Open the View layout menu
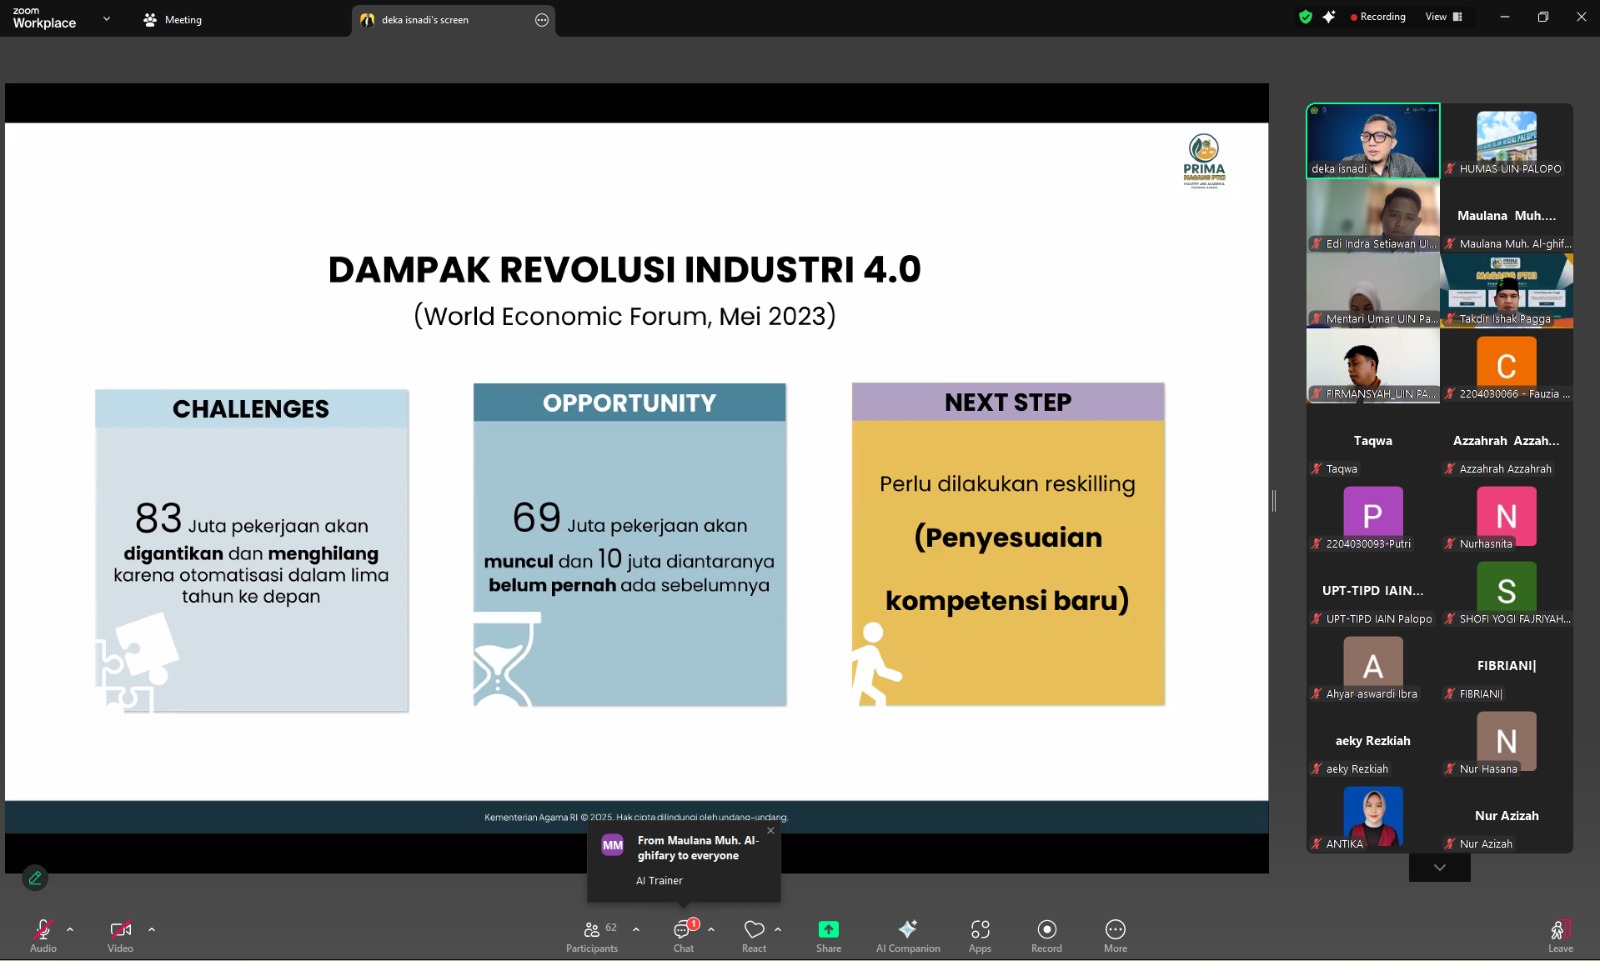The width and height of the screenshot is (1600, 961). pos(1443,17)
